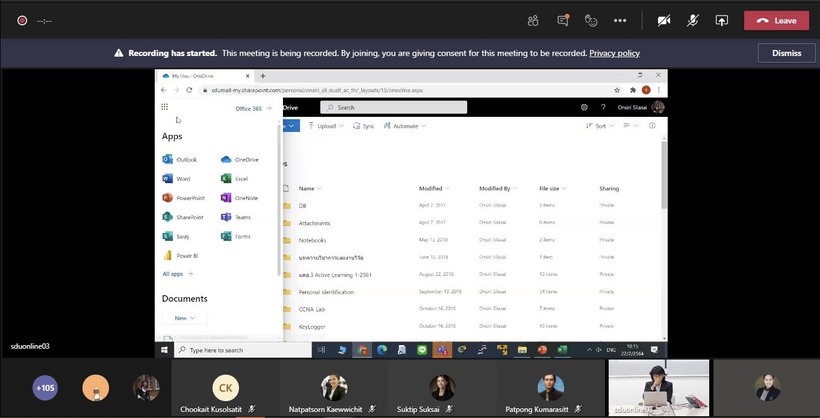Open the Office 365 link
Image resolution: width=820 pixels, height=418 pixels.
254,108
